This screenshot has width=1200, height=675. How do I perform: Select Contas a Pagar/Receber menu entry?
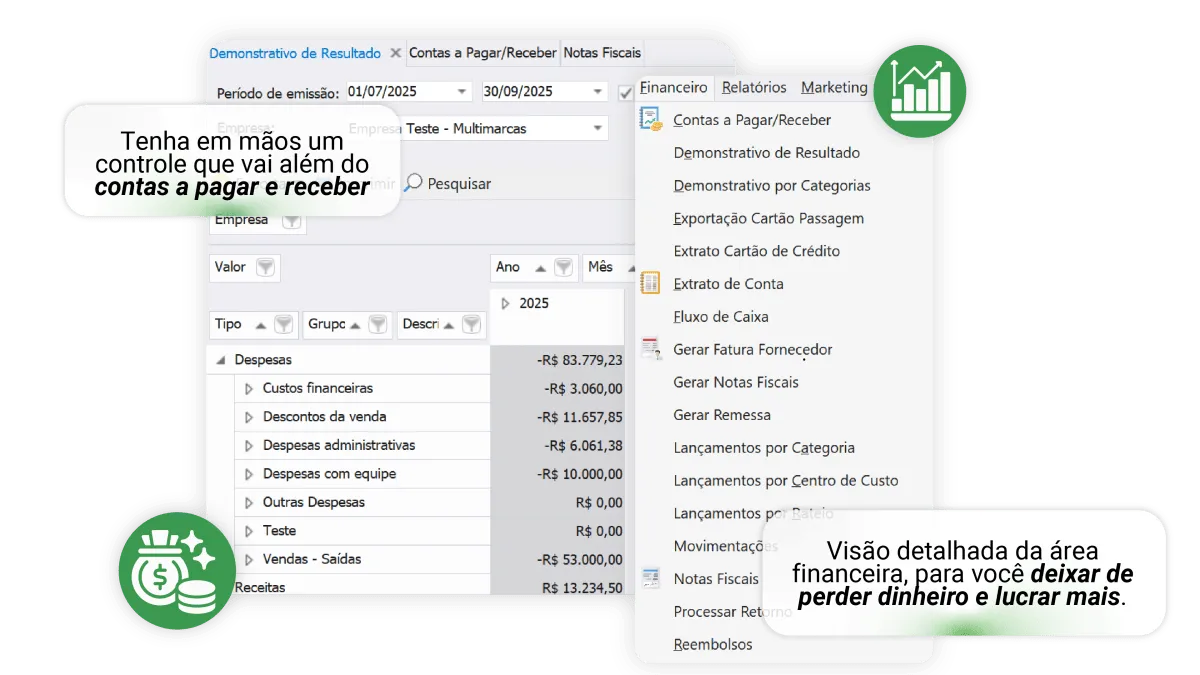click(x=752, y=120)
